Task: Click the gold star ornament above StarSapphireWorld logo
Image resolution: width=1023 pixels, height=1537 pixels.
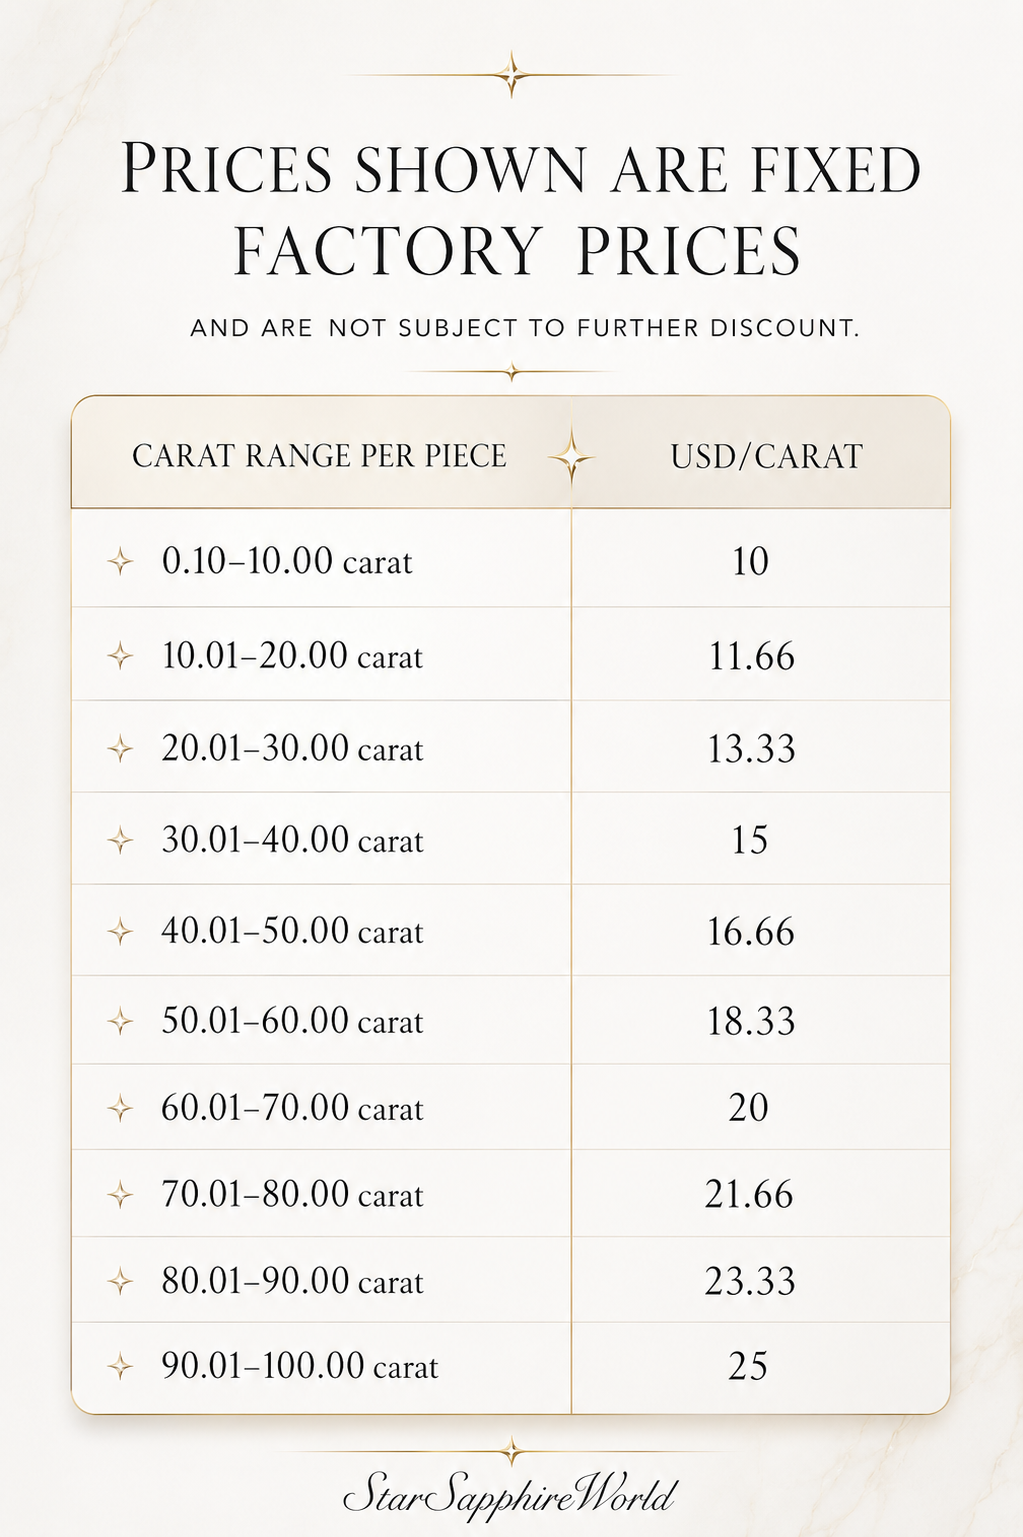Action: [511, 1451]
